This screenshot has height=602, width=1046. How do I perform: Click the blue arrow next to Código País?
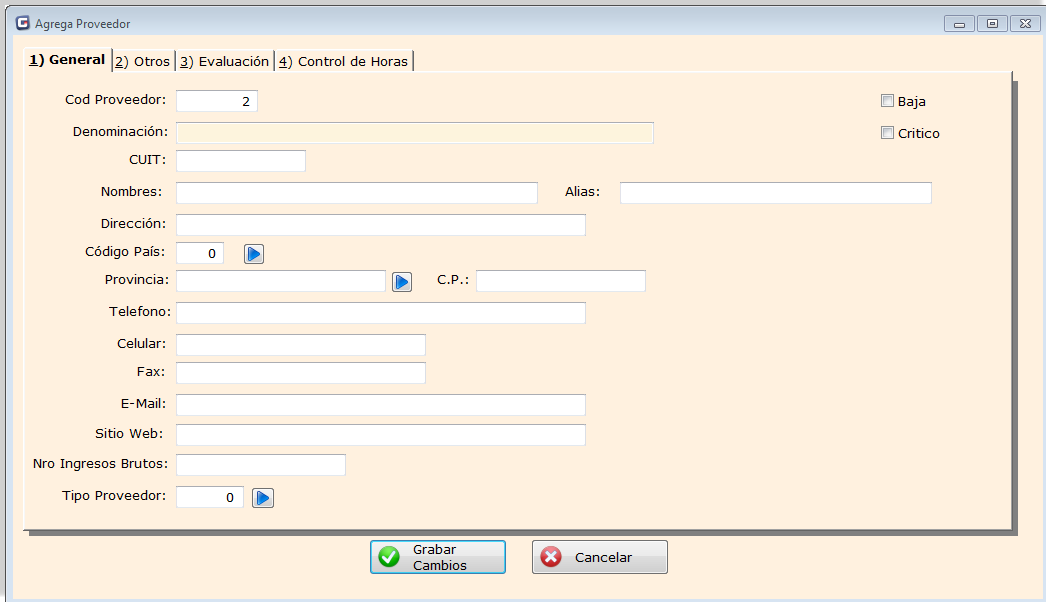click(254, 254)
